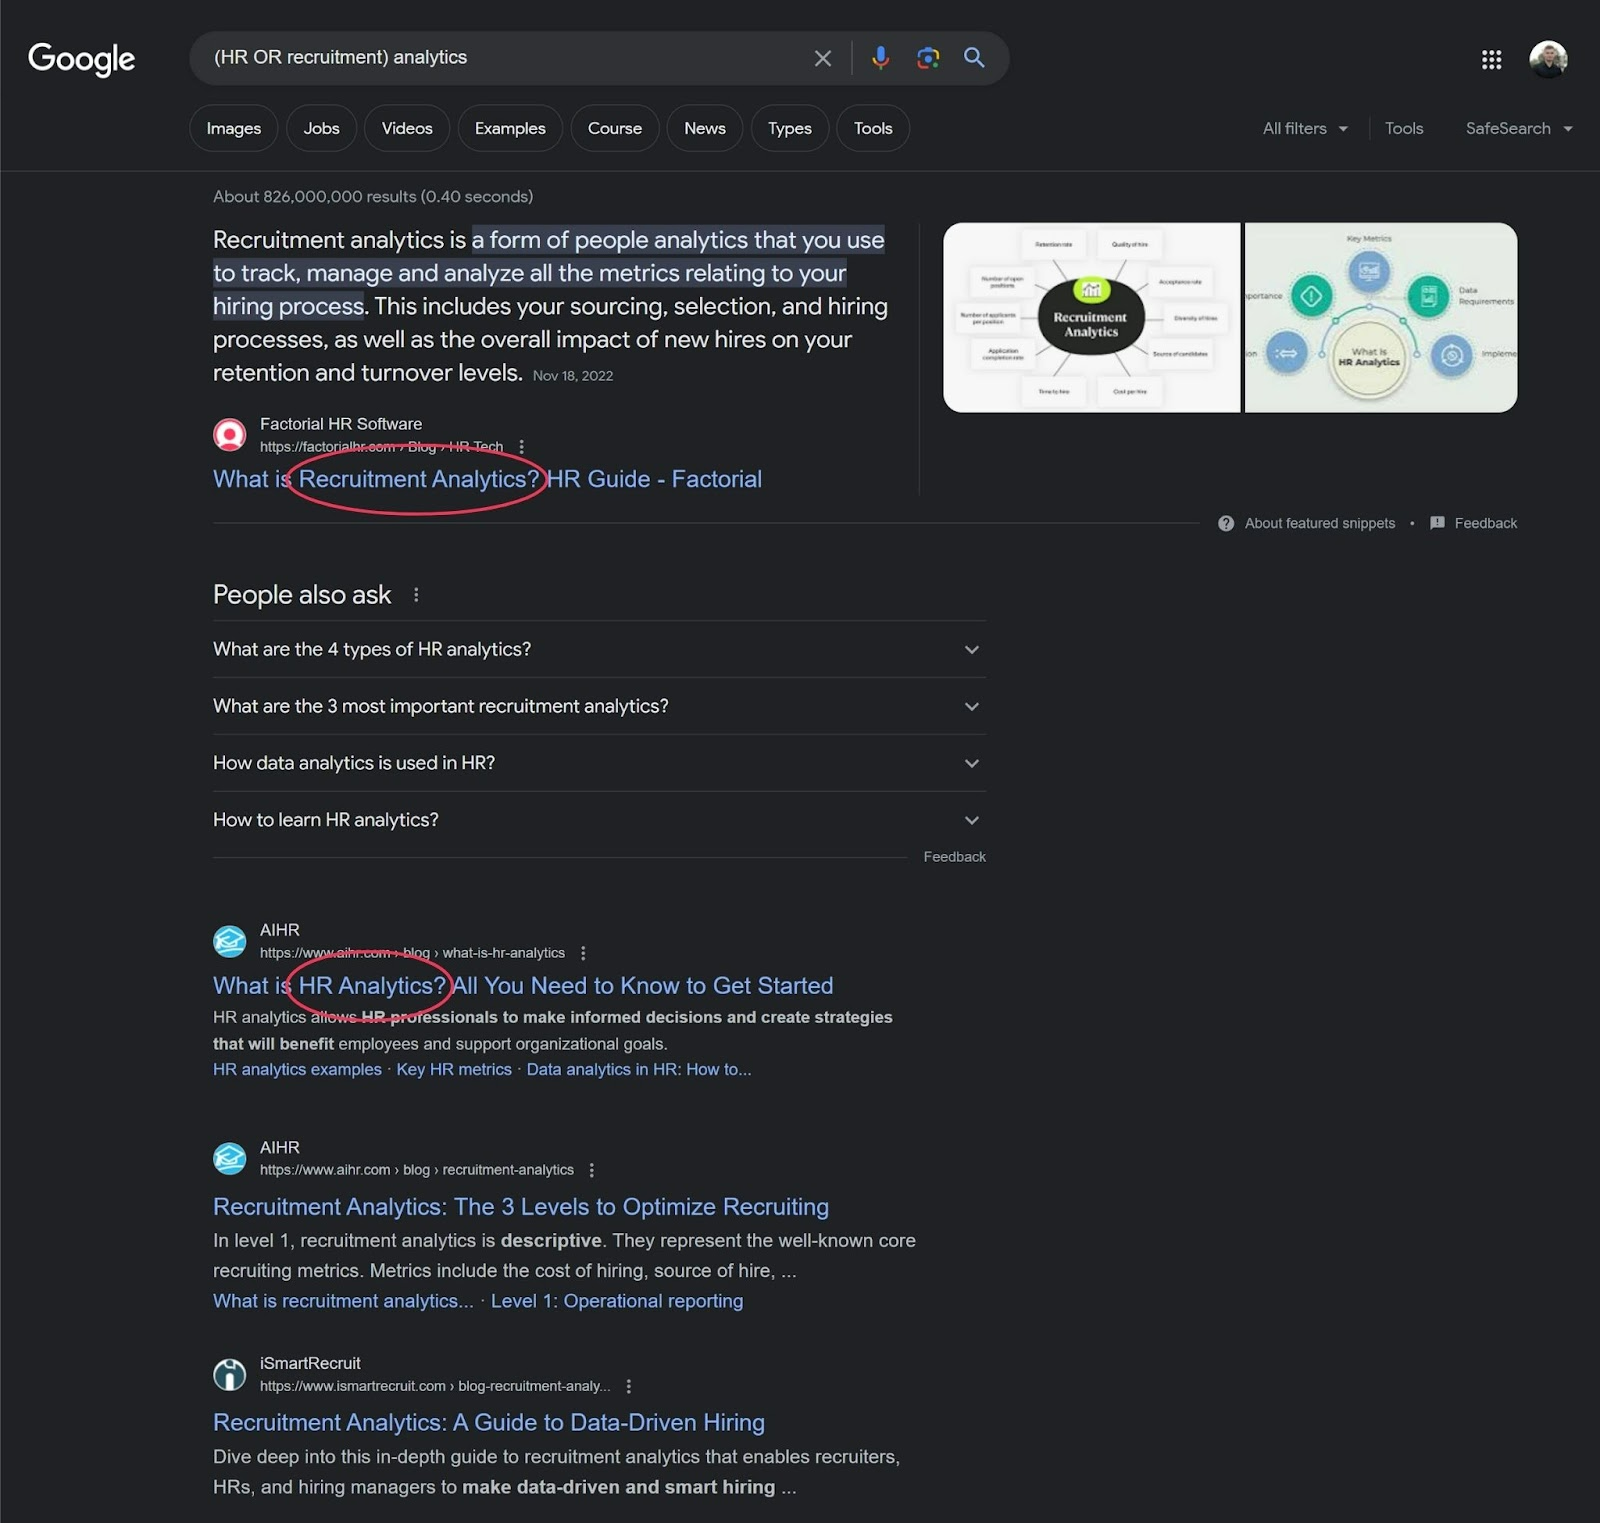Open 'Recruitment Analytics: The 3 Levels' result

point(521,1206)
